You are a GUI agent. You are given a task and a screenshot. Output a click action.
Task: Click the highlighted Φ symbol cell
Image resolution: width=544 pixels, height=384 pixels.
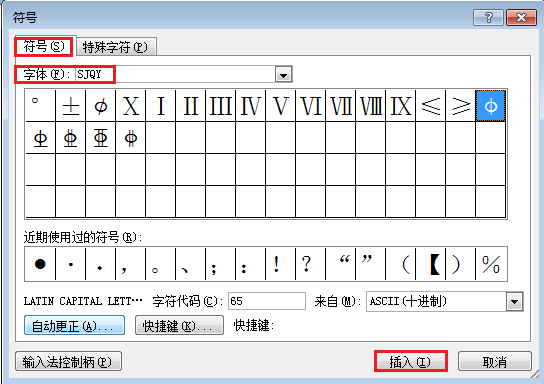point(491,105)
